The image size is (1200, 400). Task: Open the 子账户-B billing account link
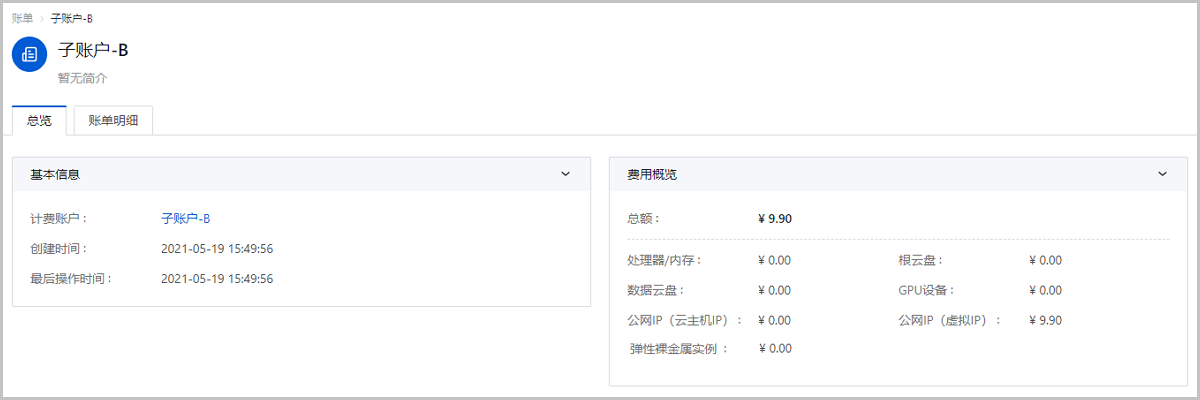point(185,218)
